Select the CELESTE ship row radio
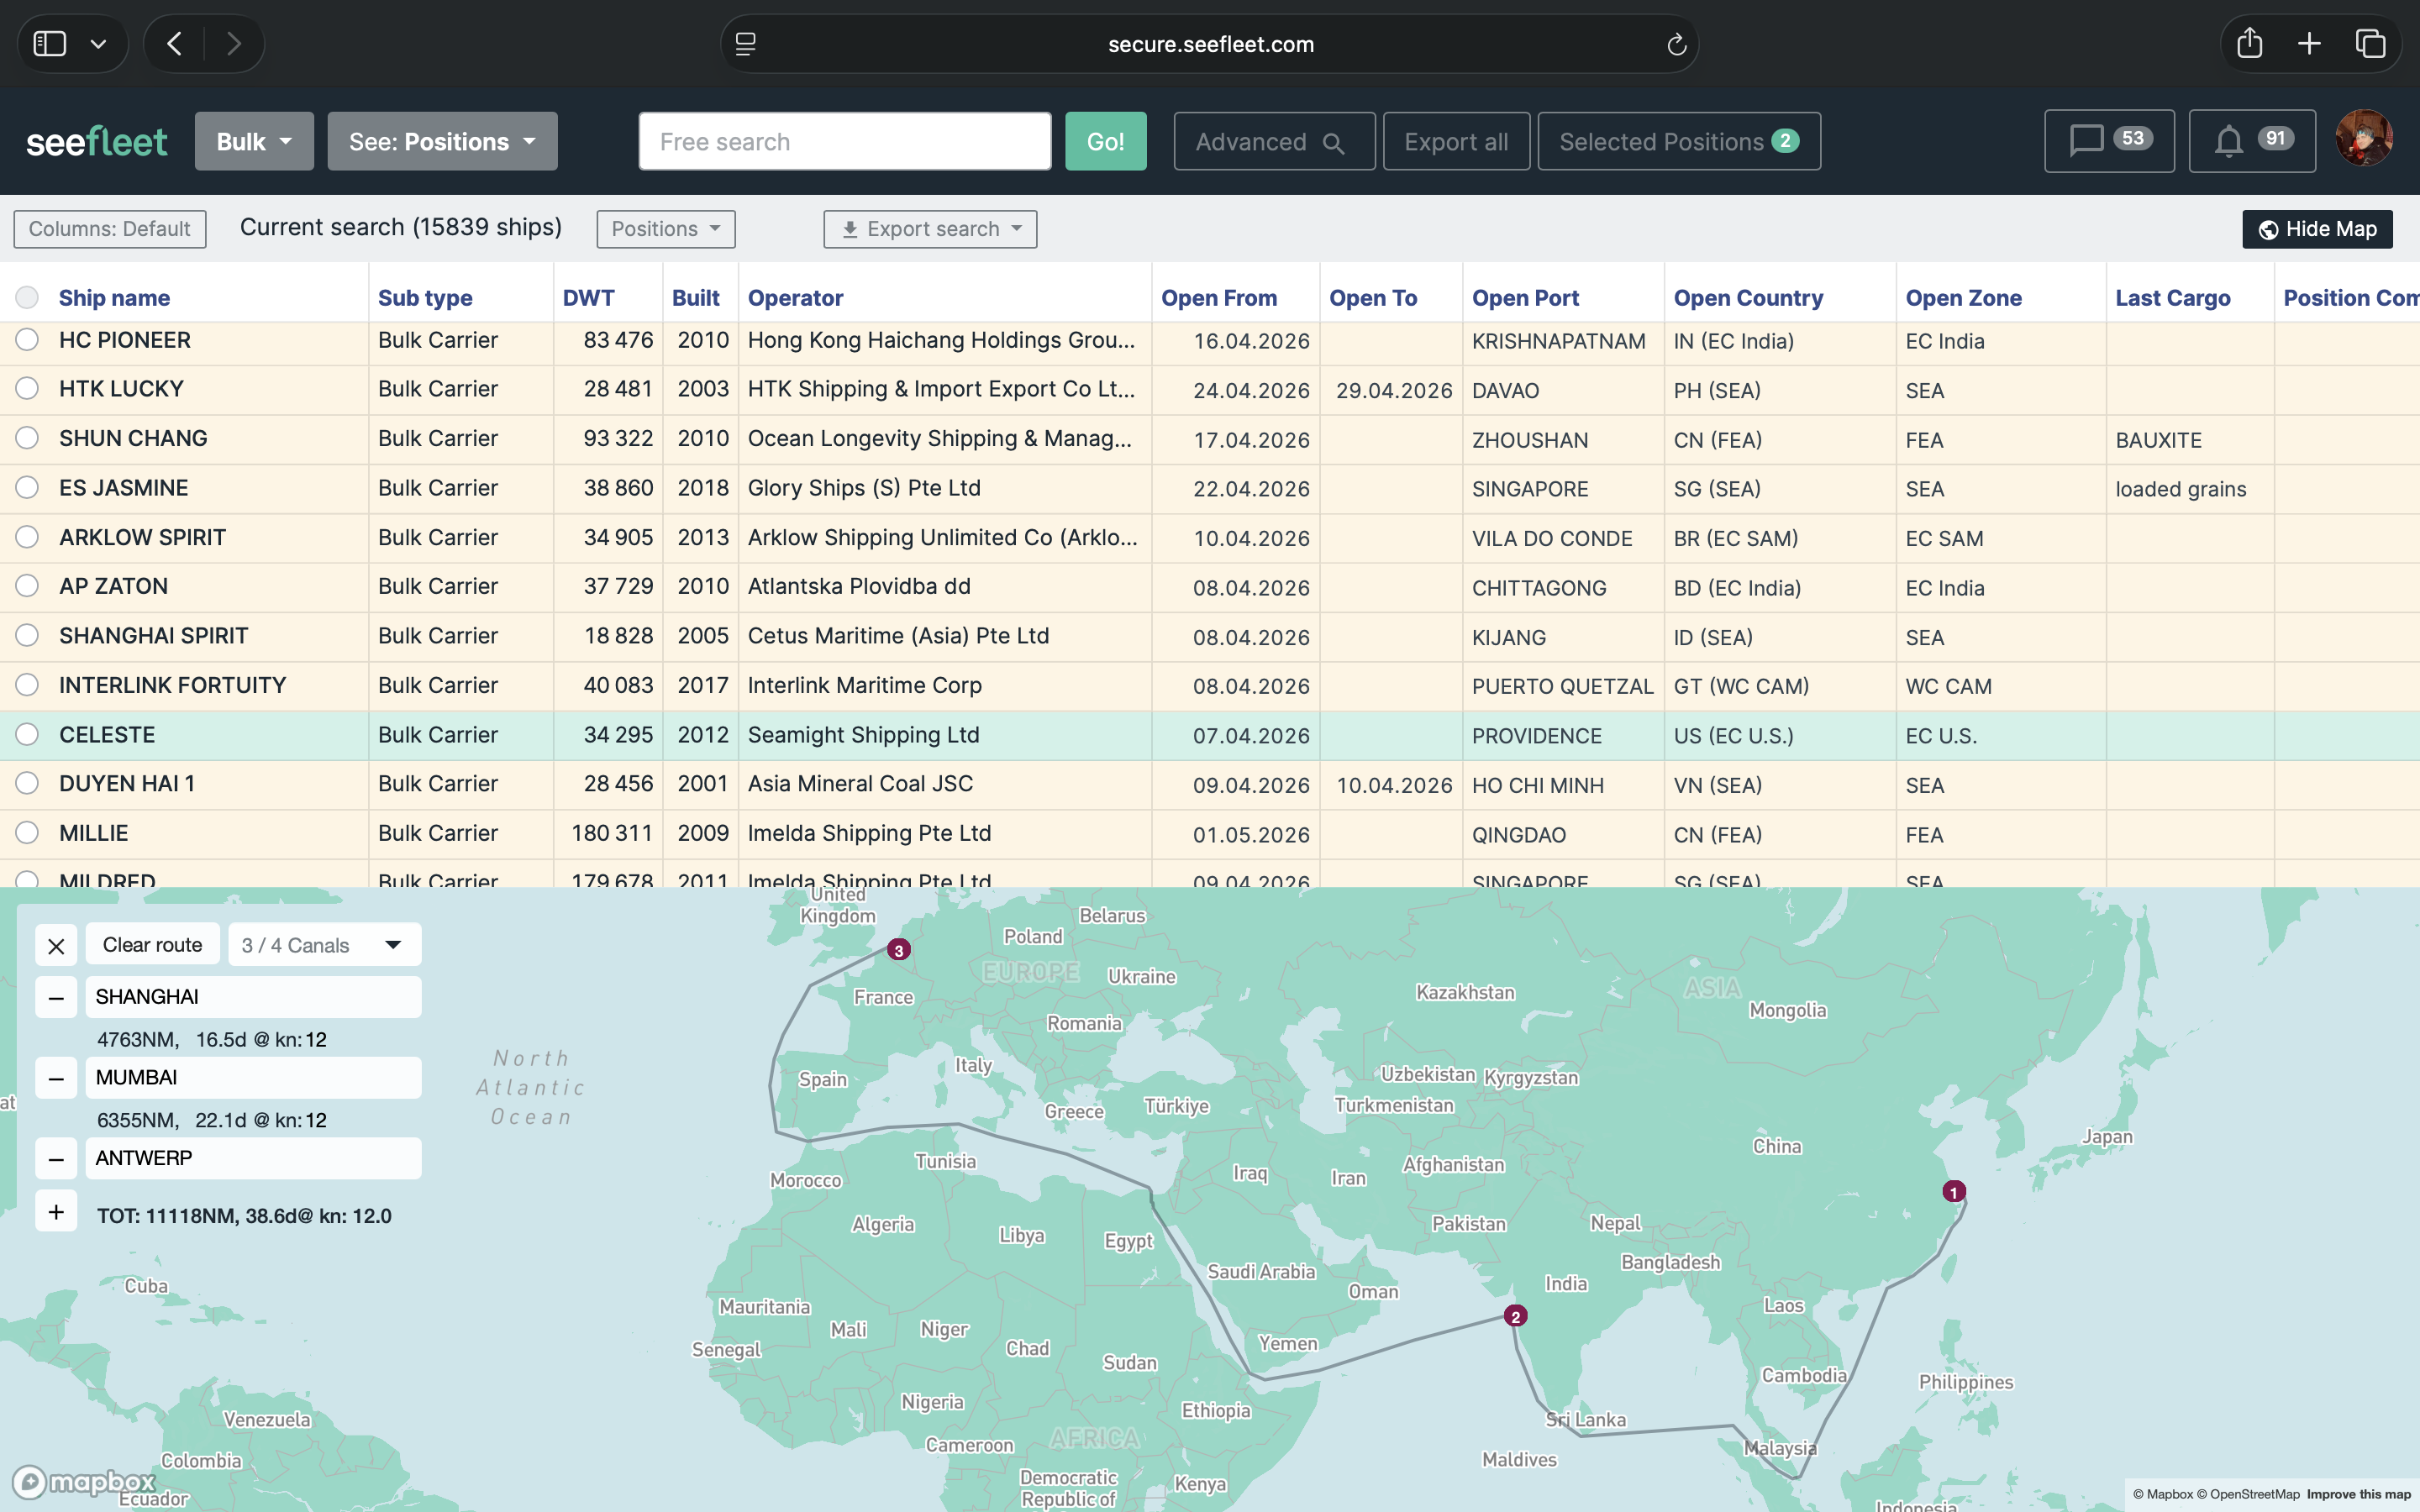 pyautogui.click(x=27, y=735)
